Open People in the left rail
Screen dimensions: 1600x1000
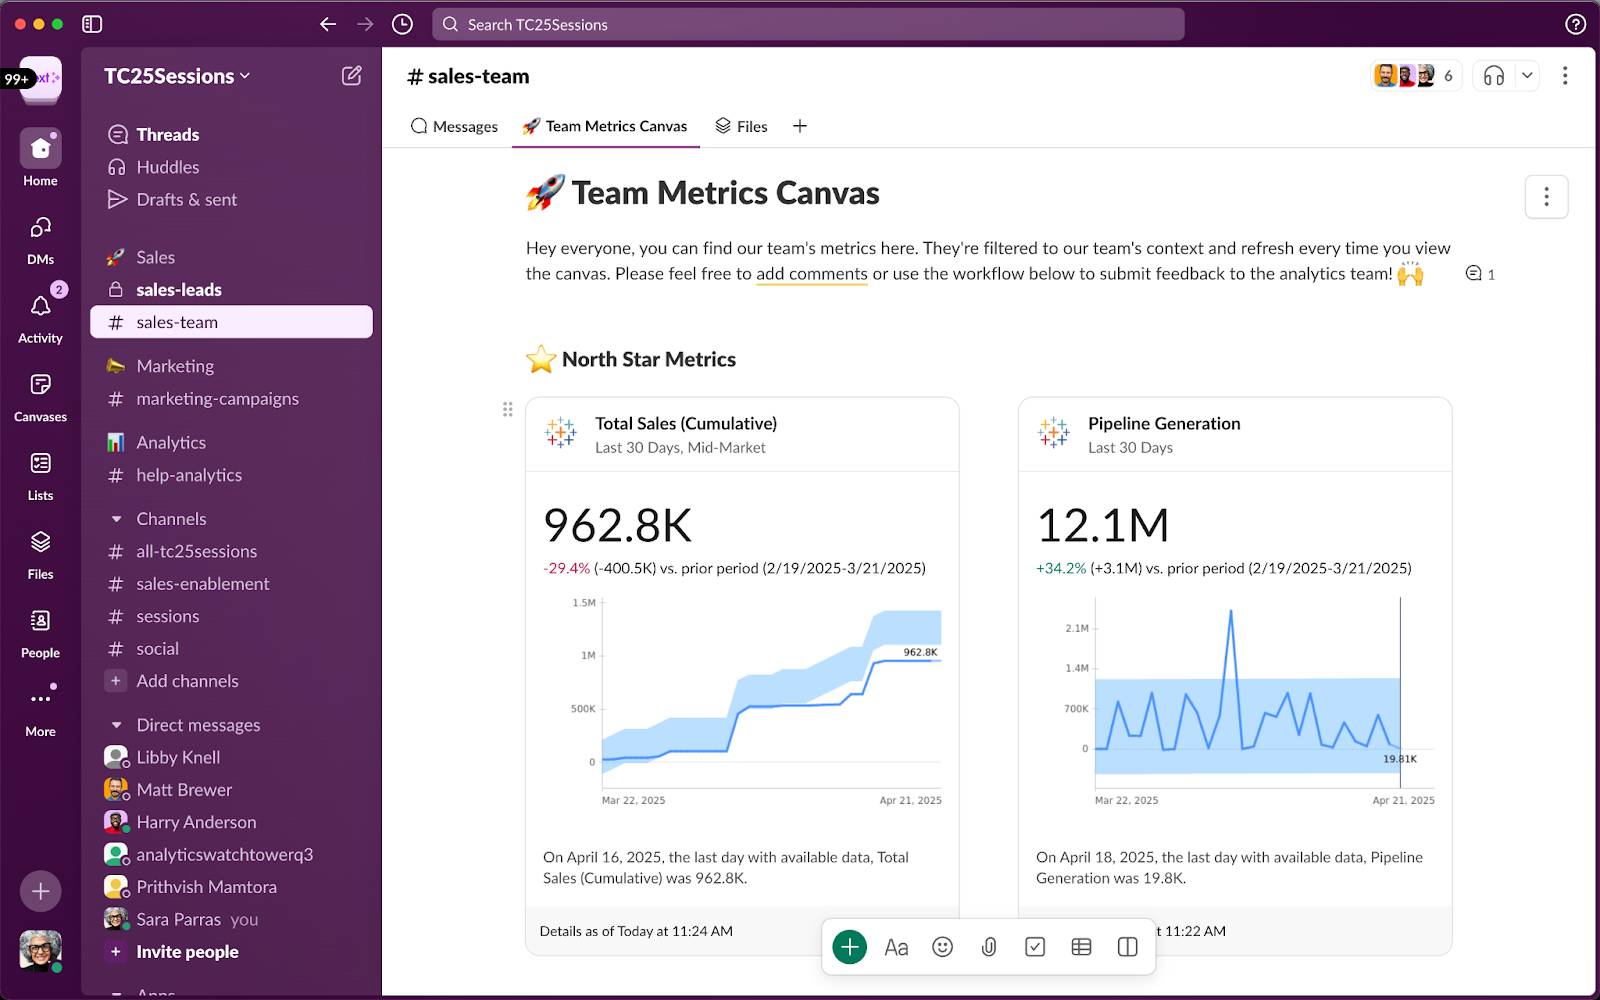40,633
